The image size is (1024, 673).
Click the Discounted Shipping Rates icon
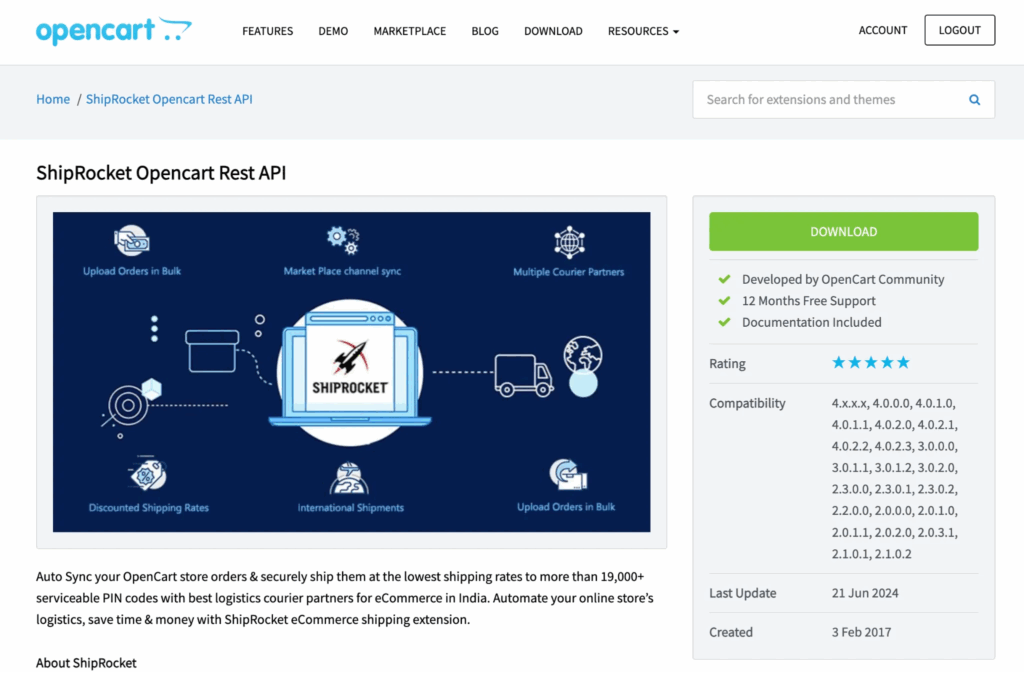coord(148,475)
